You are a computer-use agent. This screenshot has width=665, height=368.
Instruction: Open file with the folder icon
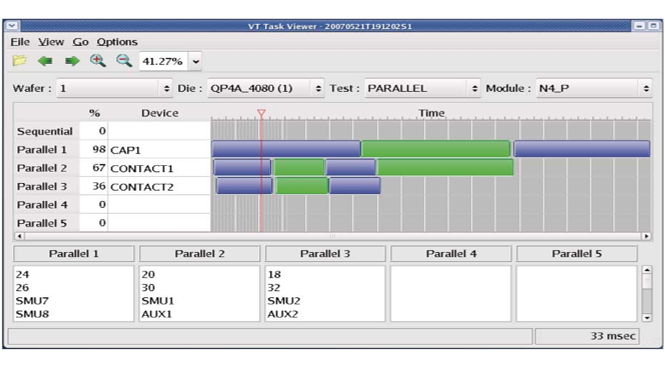tap(20, 61)
